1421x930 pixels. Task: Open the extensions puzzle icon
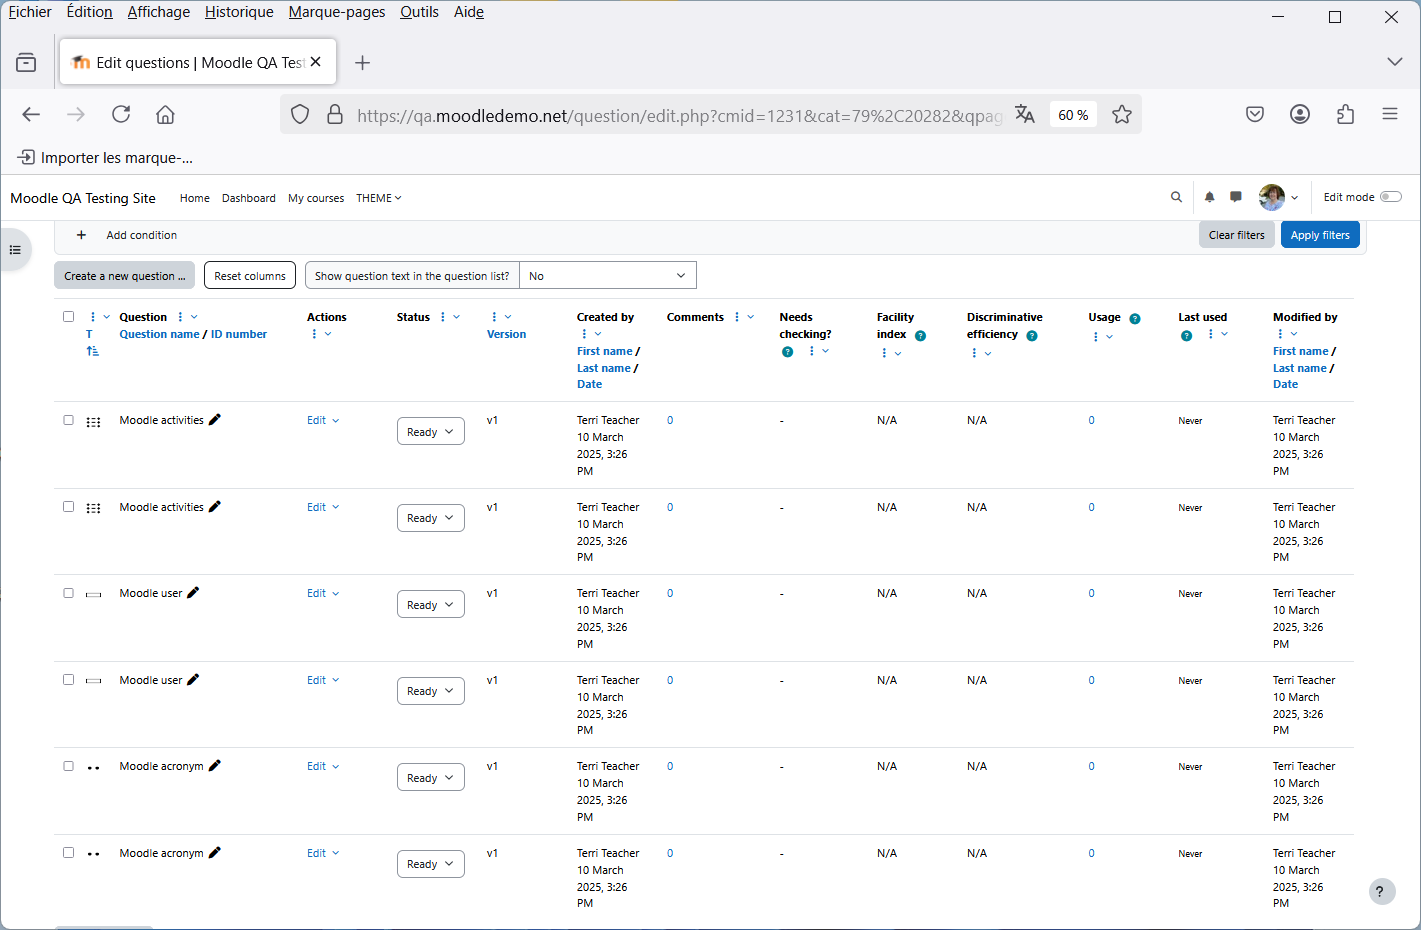coord(1345,114)
